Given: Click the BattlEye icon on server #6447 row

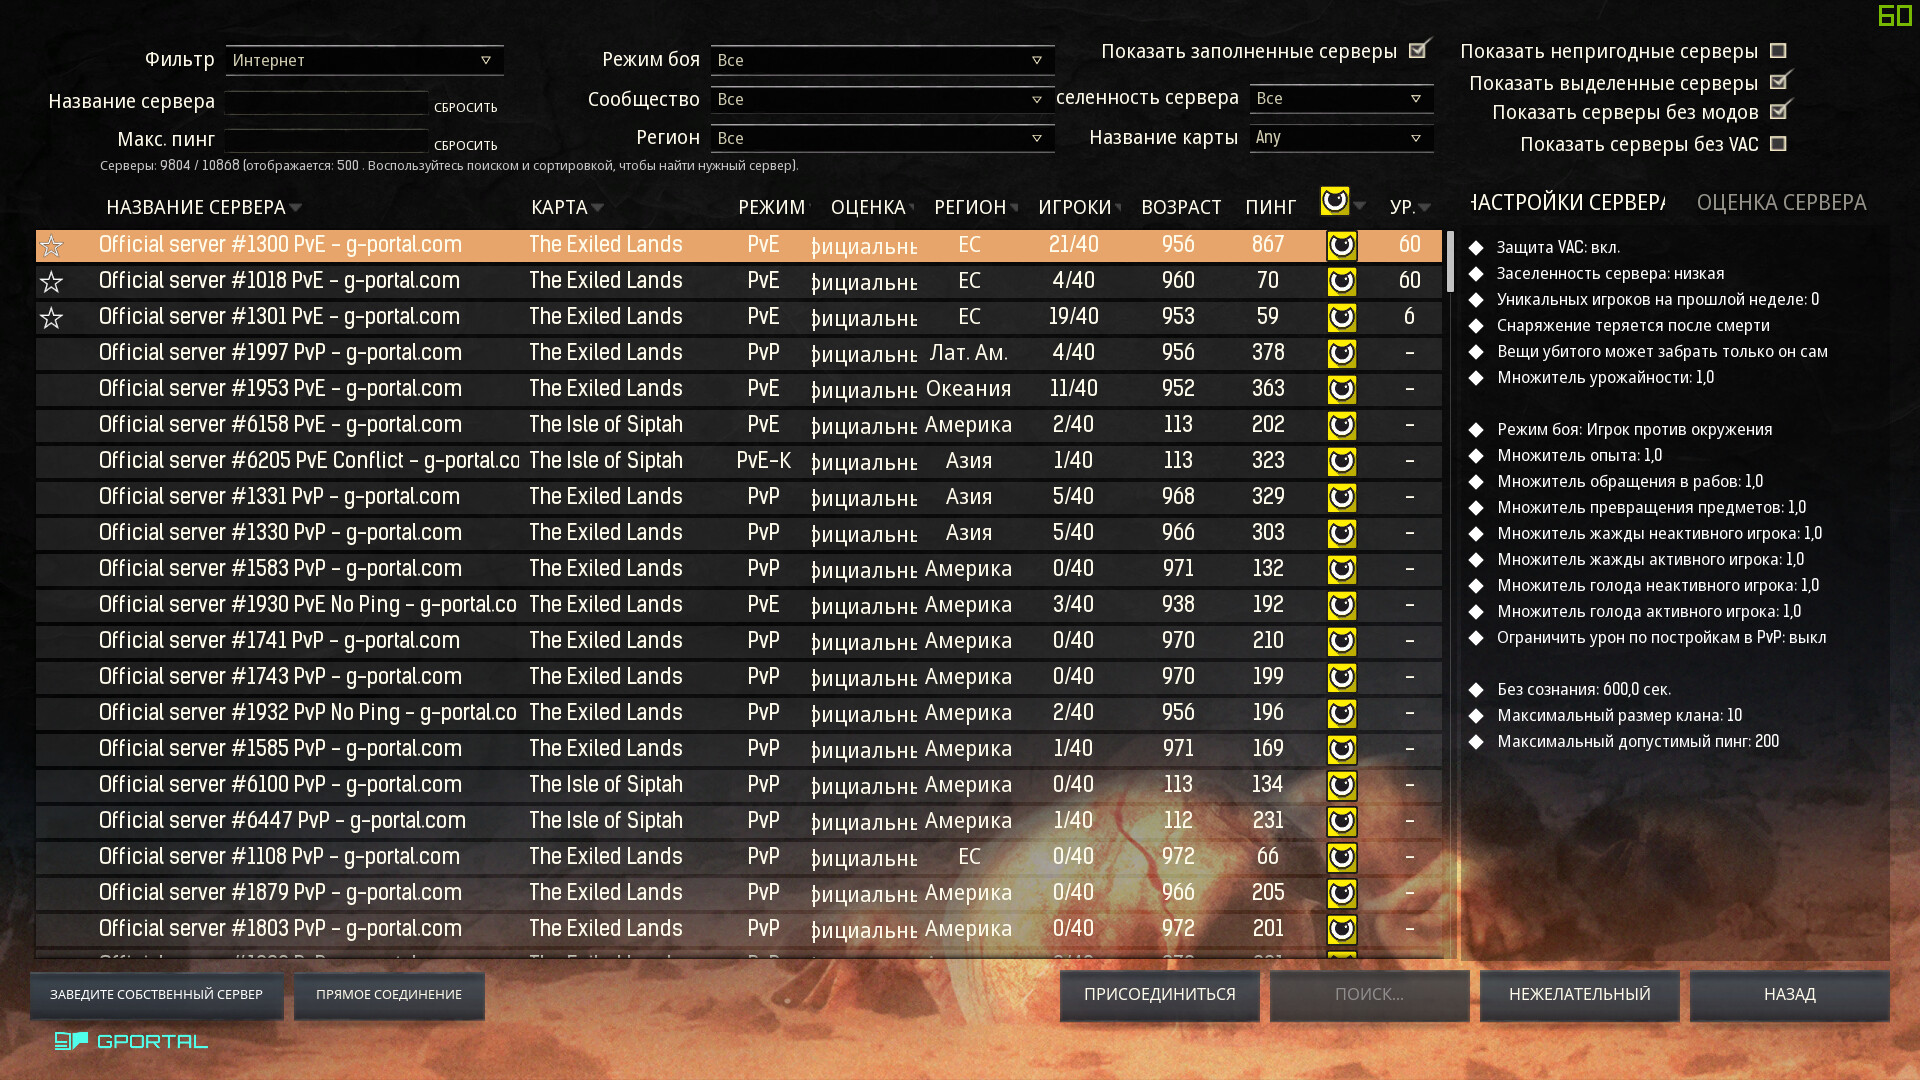Looking at the screenshot, I should pos(1342,822).
